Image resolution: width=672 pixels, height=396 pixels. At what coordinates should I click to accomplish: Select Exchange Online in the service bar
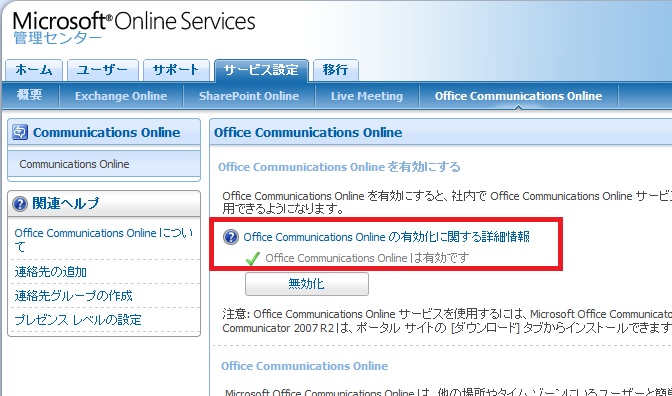121,96
